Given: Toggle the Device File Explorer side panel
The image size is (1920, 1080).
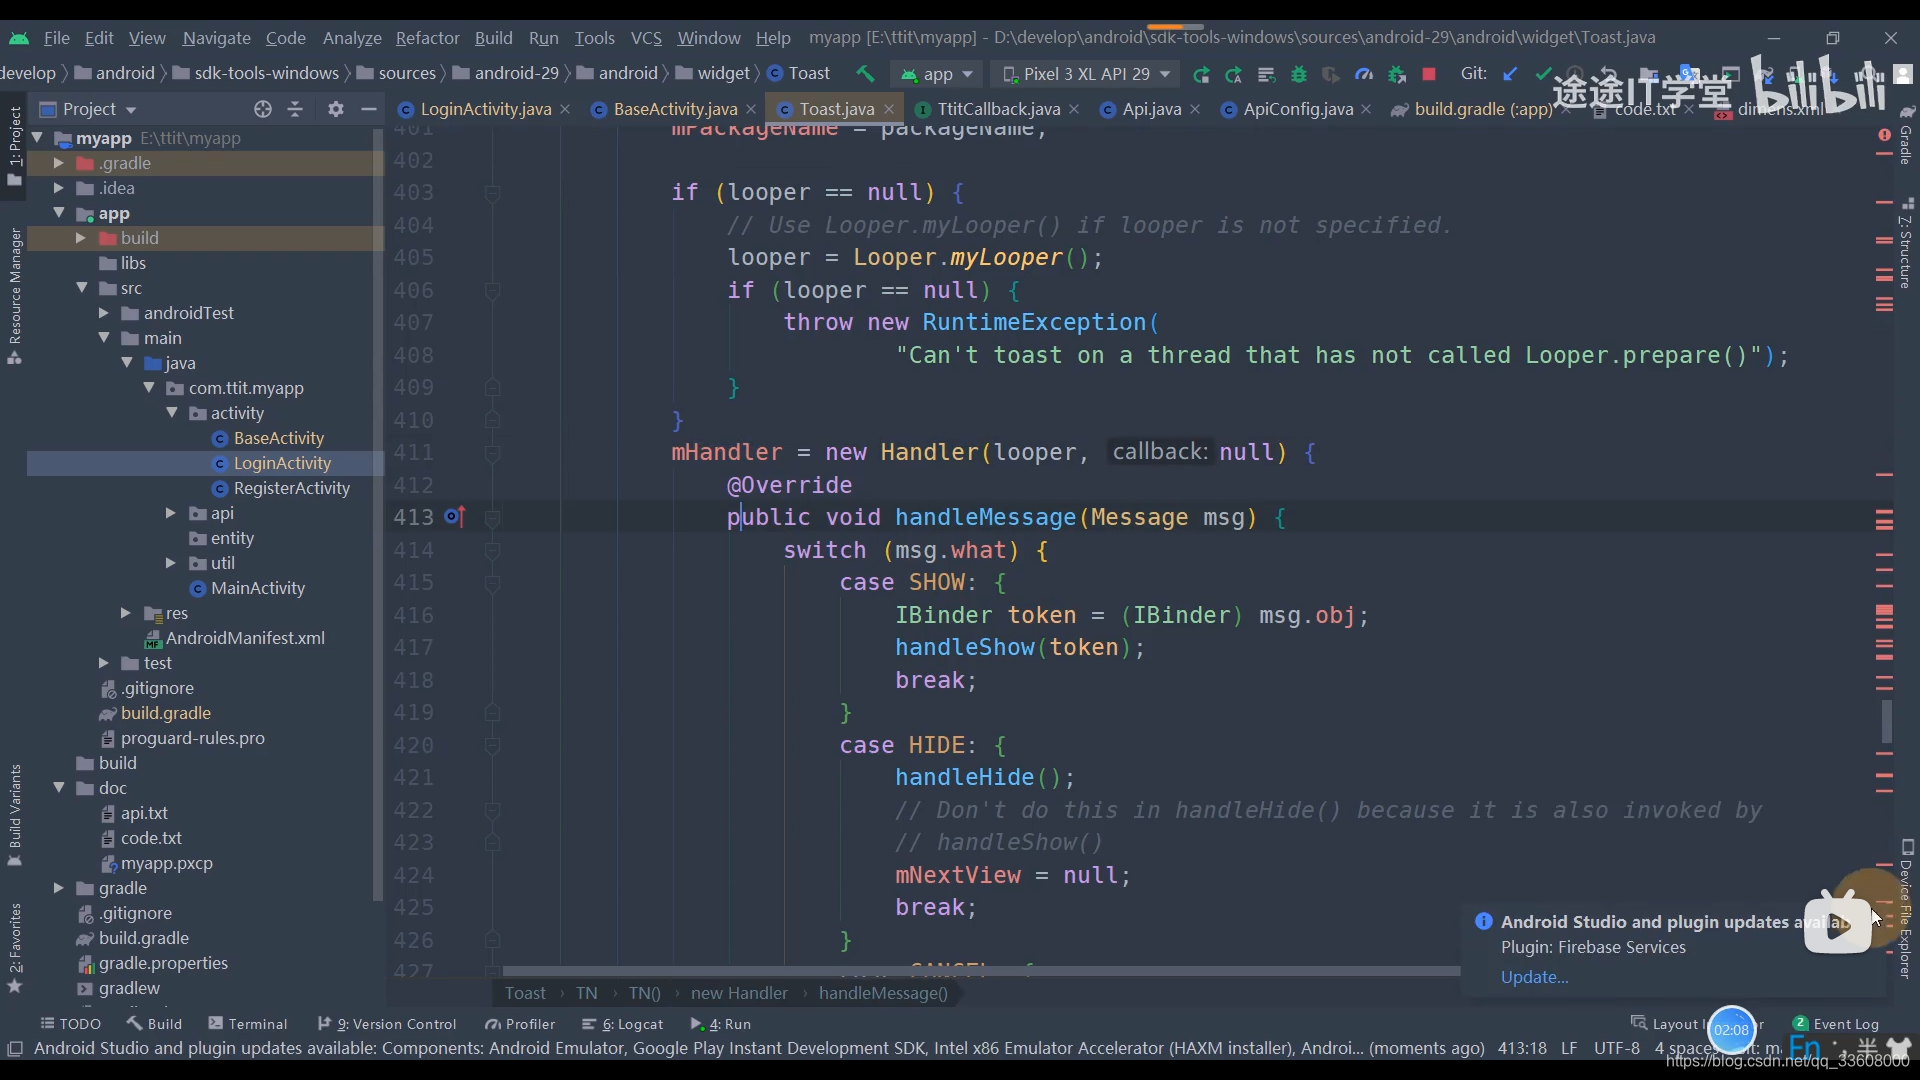Looking at the screenshot, I should point(1906,908).
